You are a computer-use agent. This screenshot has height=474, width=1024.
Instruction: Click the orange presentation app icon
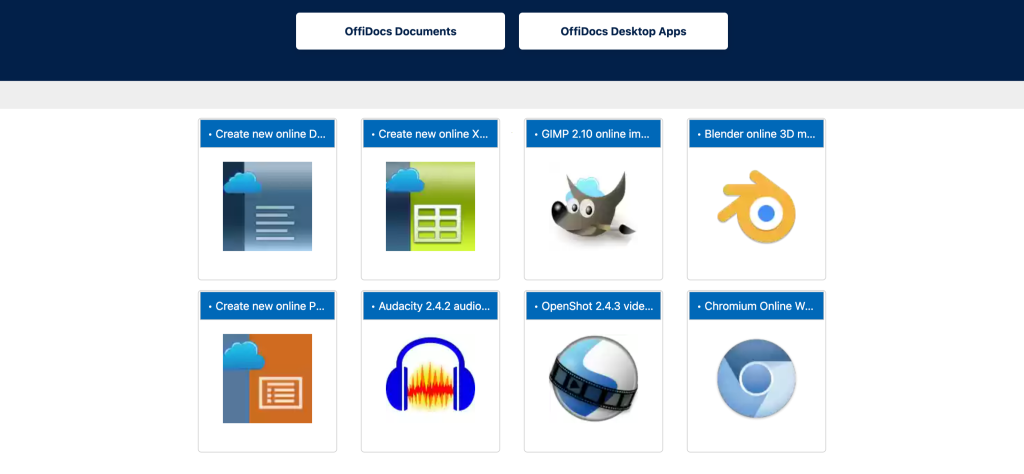click(x=267, y=379)
